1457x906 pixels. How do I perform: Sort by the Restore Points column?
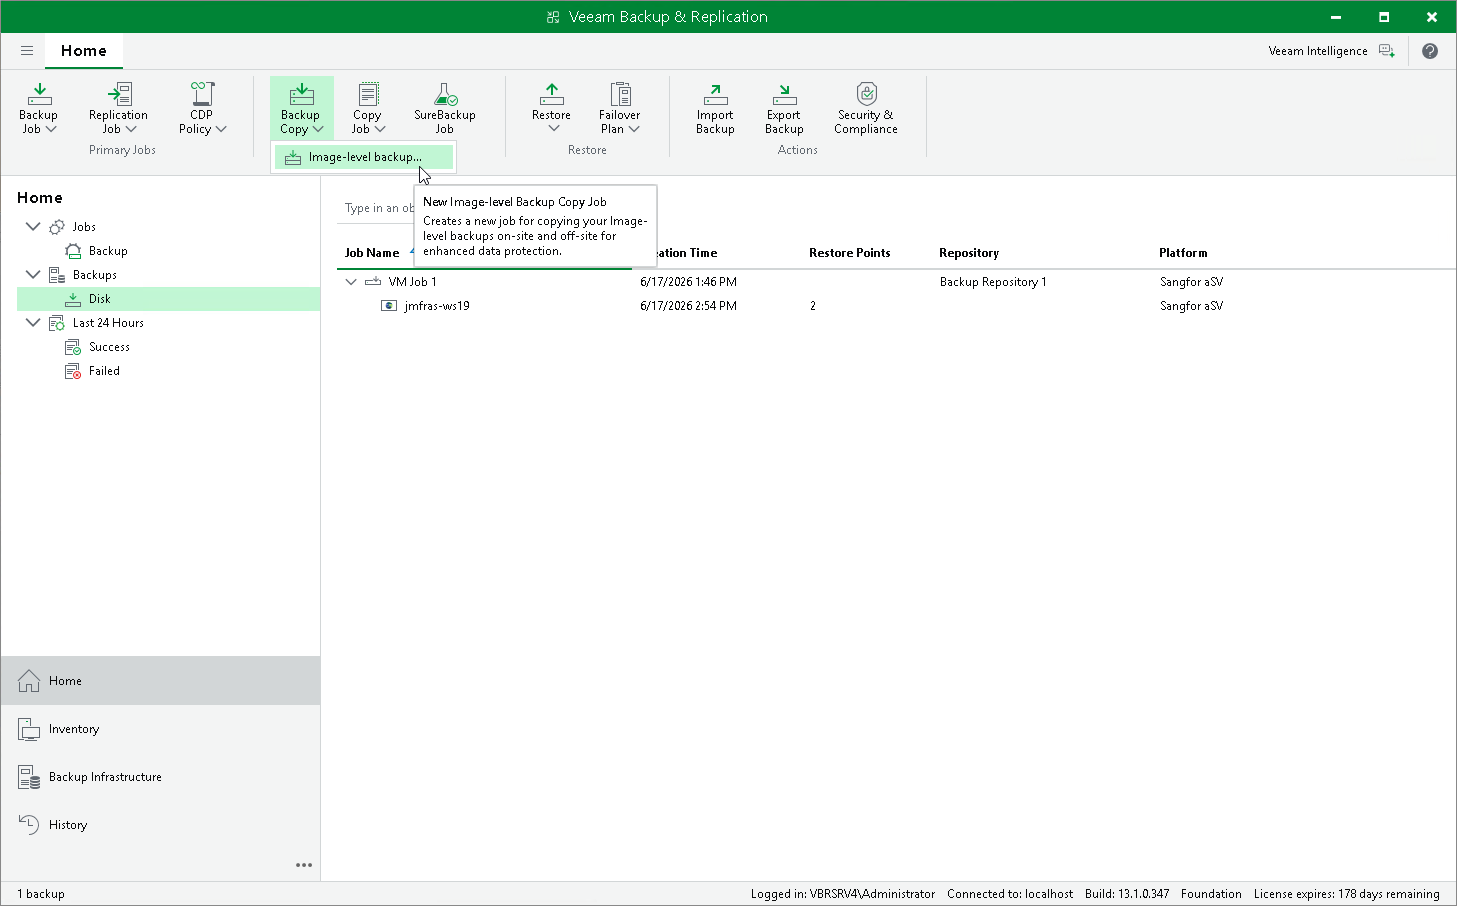(x=849, y=253)
